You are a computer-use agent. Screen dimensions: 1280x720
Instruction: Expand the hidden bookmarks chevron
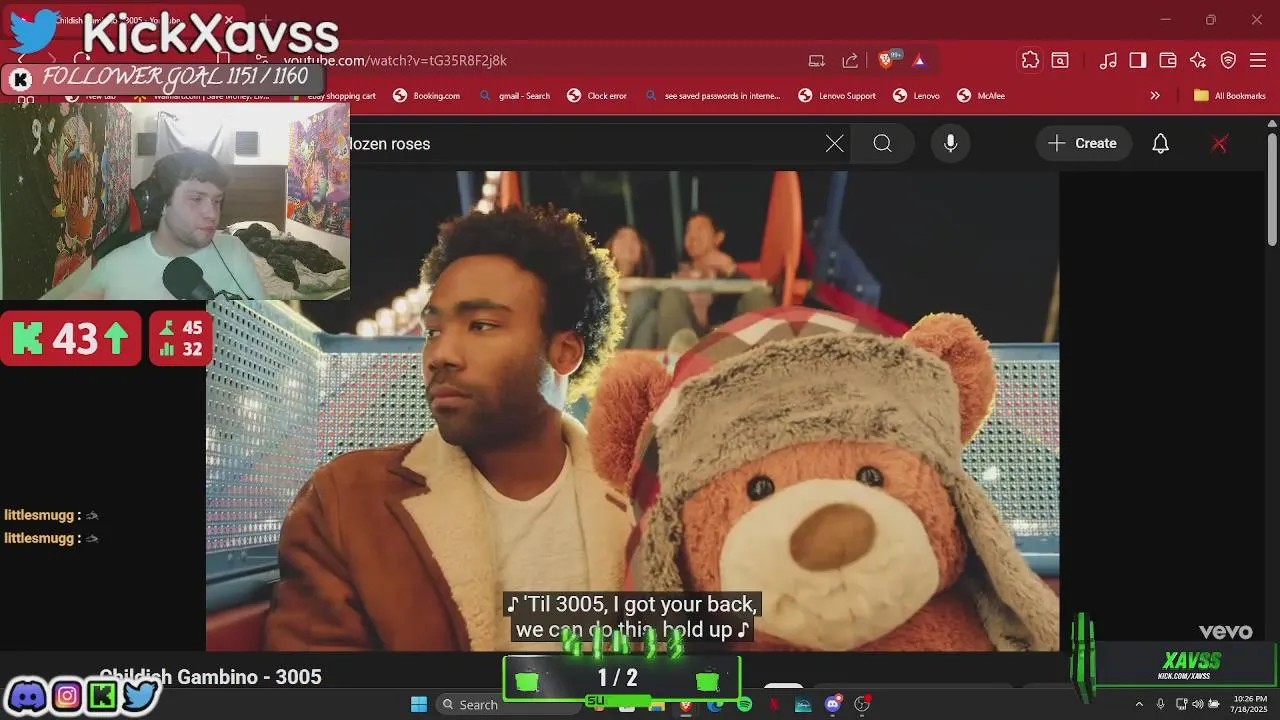tap(1155, 96)
